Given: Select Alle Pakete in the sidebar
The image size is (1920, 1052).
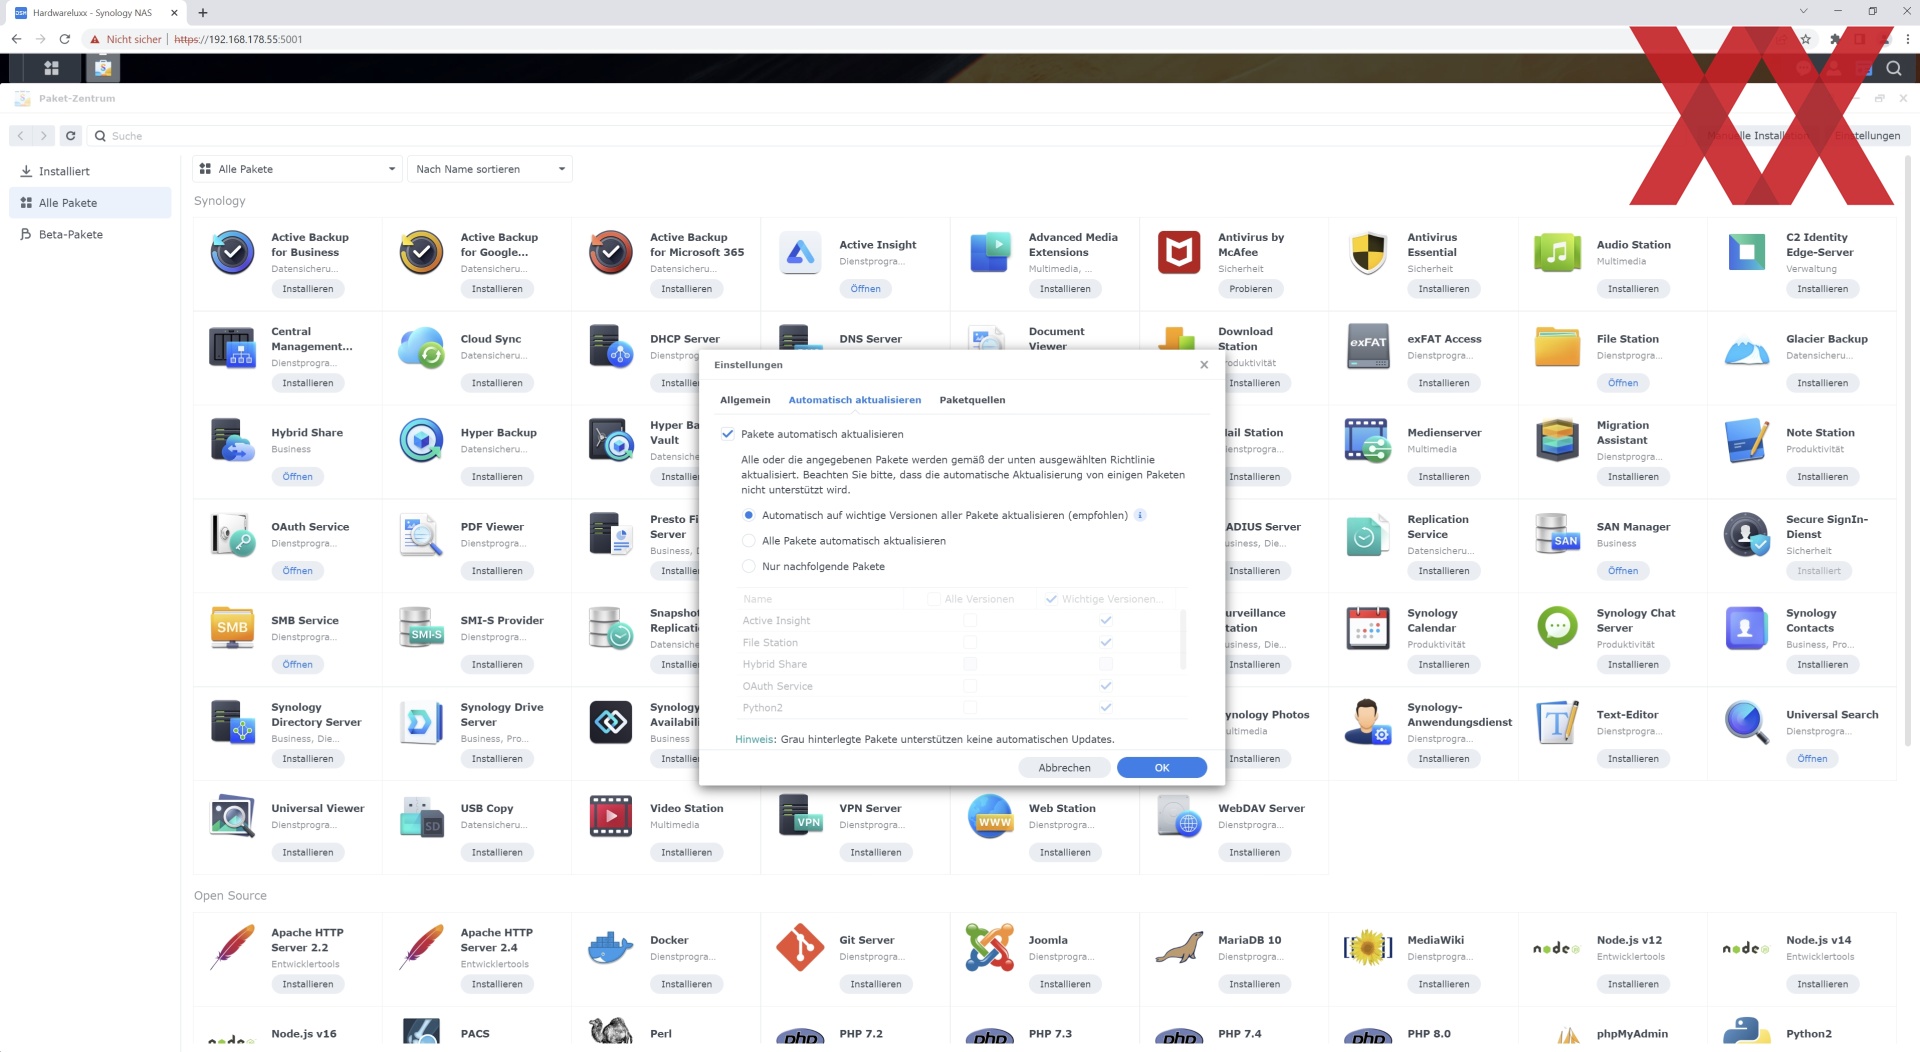Looking at the screenshot, I should point(90,203).
